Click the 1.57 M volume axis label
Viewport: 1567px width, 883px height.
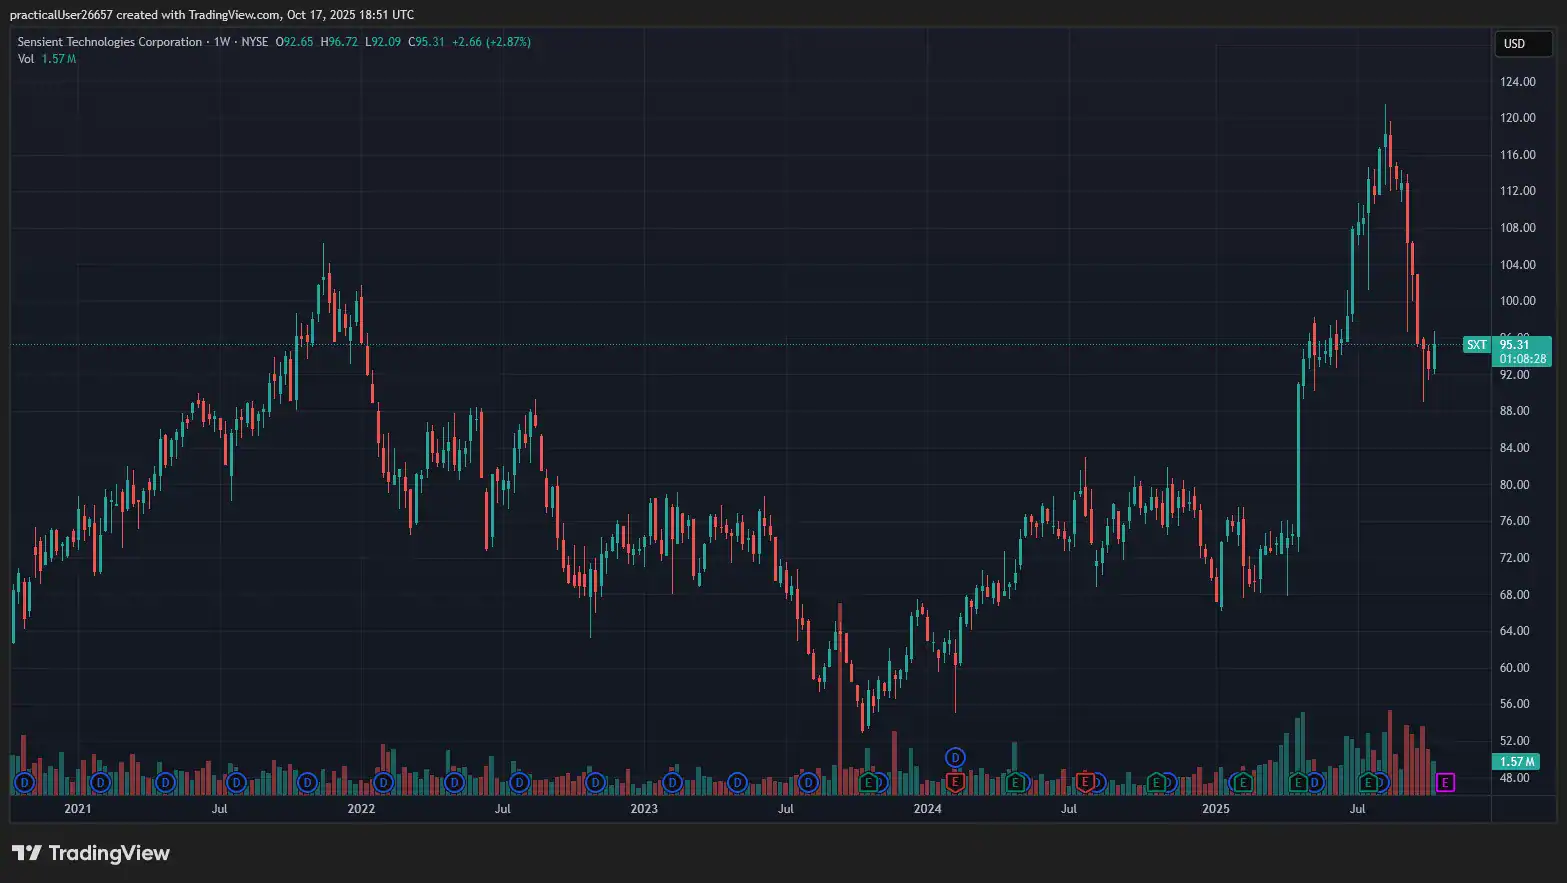point(1516,762)
